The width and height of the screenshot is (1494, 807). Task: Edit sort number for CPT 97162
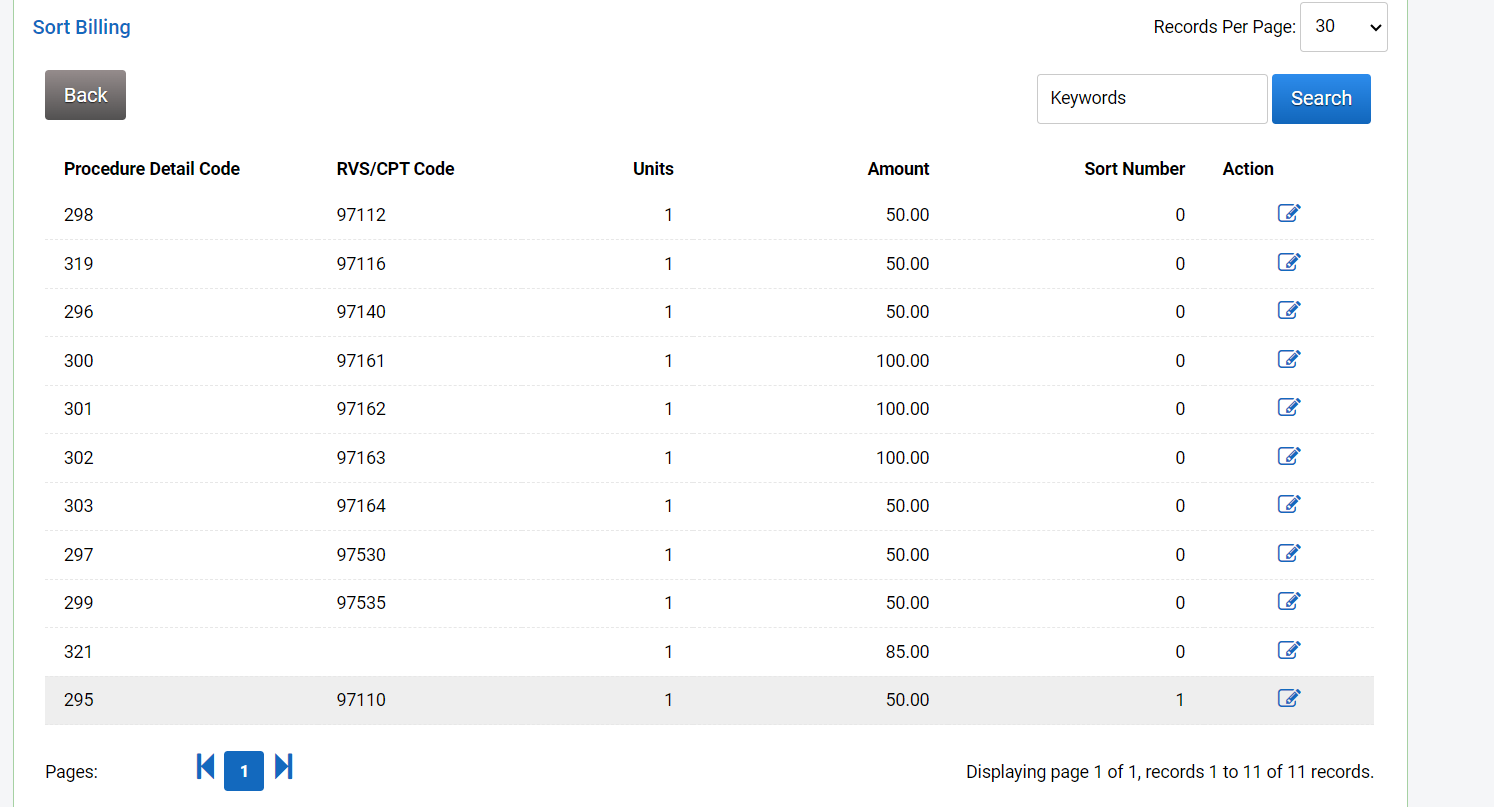1289,407
